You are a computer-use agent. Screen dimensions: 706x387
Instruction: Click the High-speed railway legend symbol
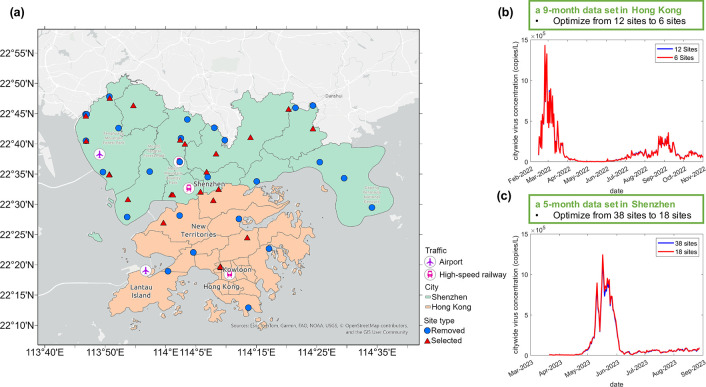[x=430, y=274]
